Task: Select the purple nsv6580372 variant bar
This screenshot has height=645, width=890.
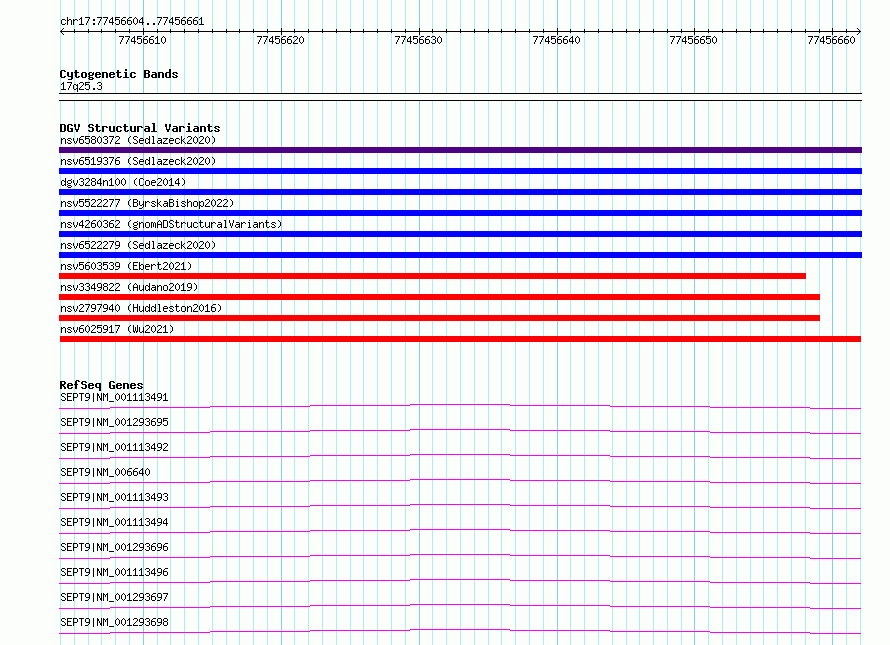Action: click(x=460, y=150)
